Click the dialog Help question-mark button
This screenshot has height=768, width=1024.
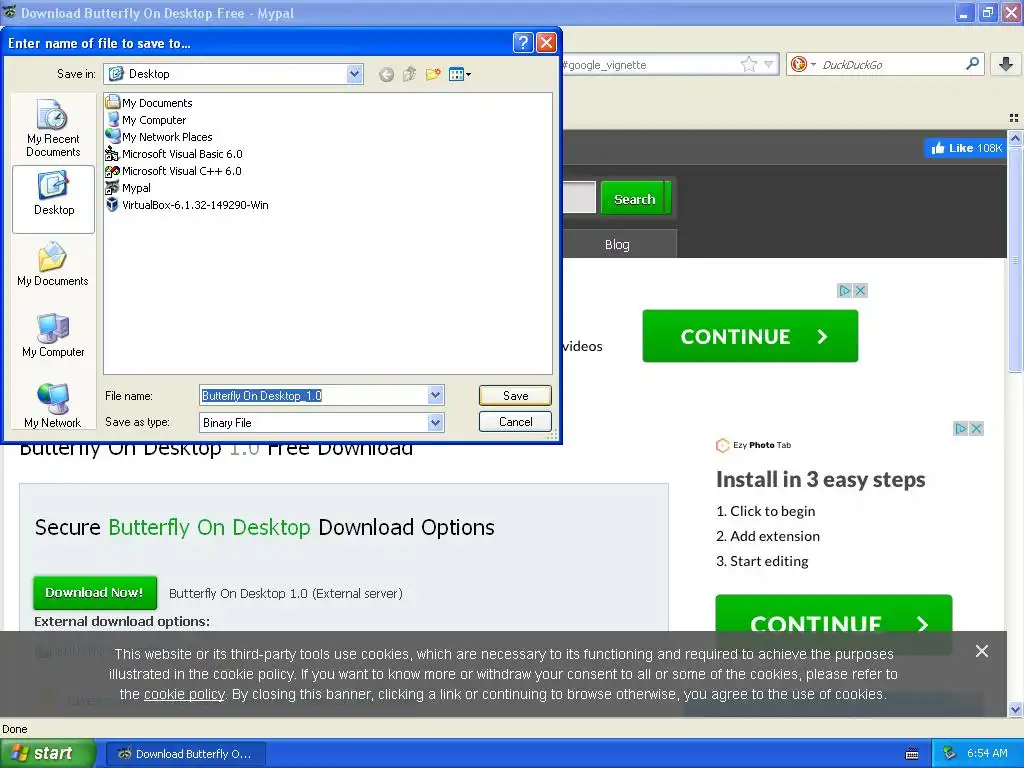(522, 43)
